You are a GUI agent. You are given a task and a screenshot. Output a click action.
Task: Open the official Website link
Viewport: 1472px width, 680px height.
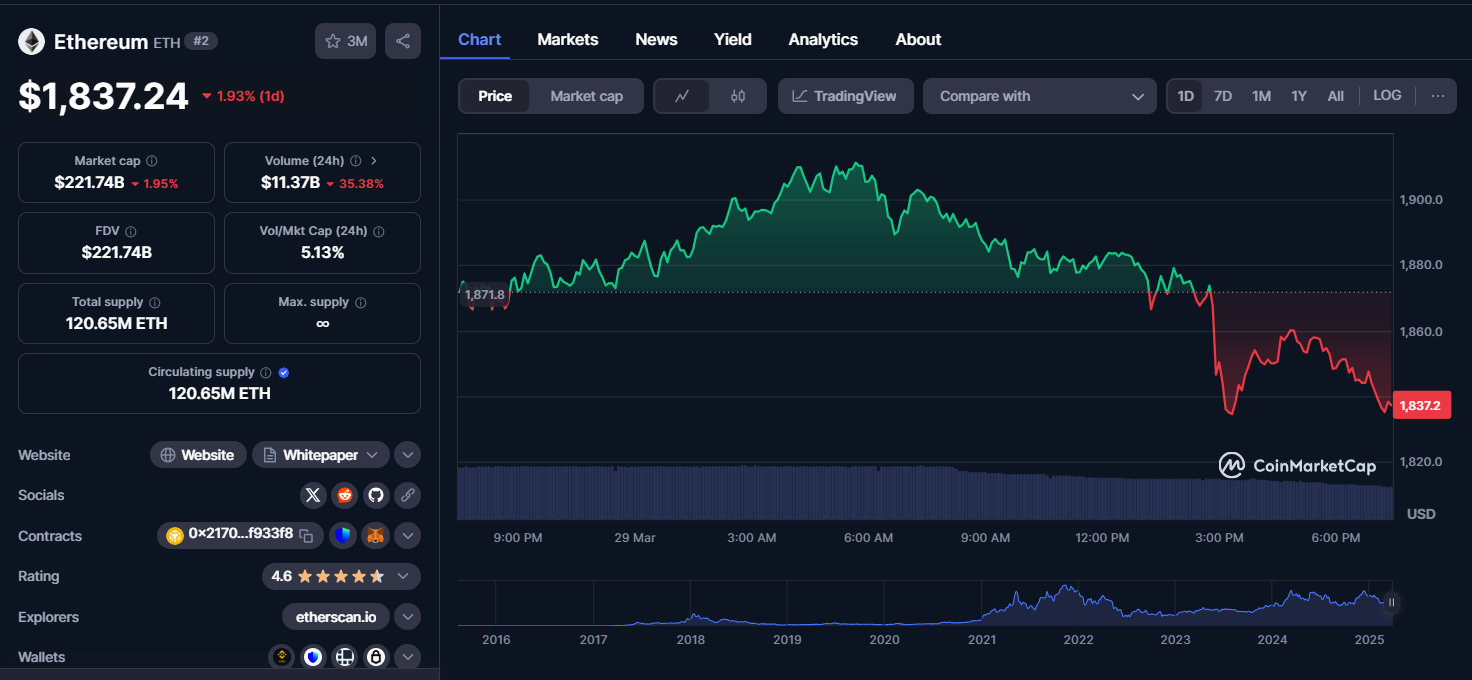click(198, 455)
